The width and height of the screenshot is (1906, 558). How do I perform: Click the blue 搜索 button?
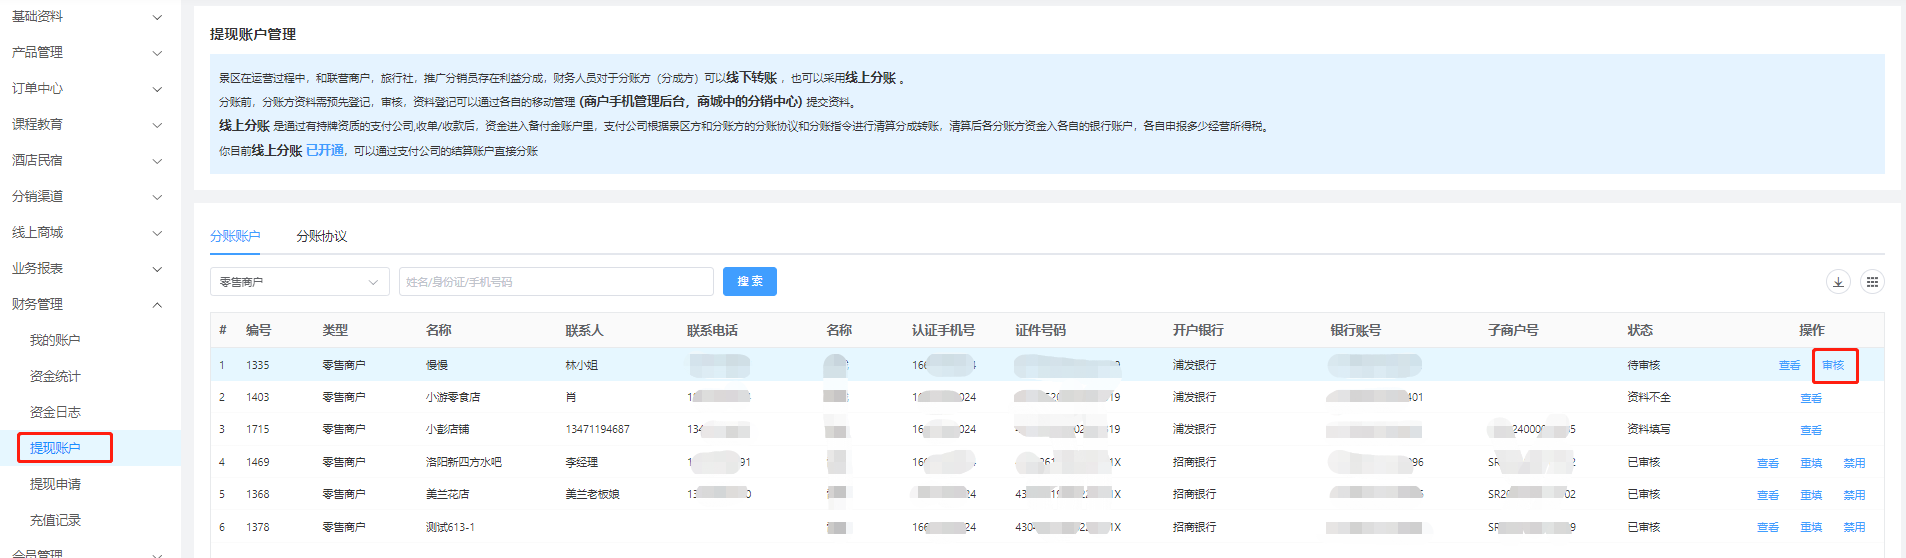pos(749,282)
